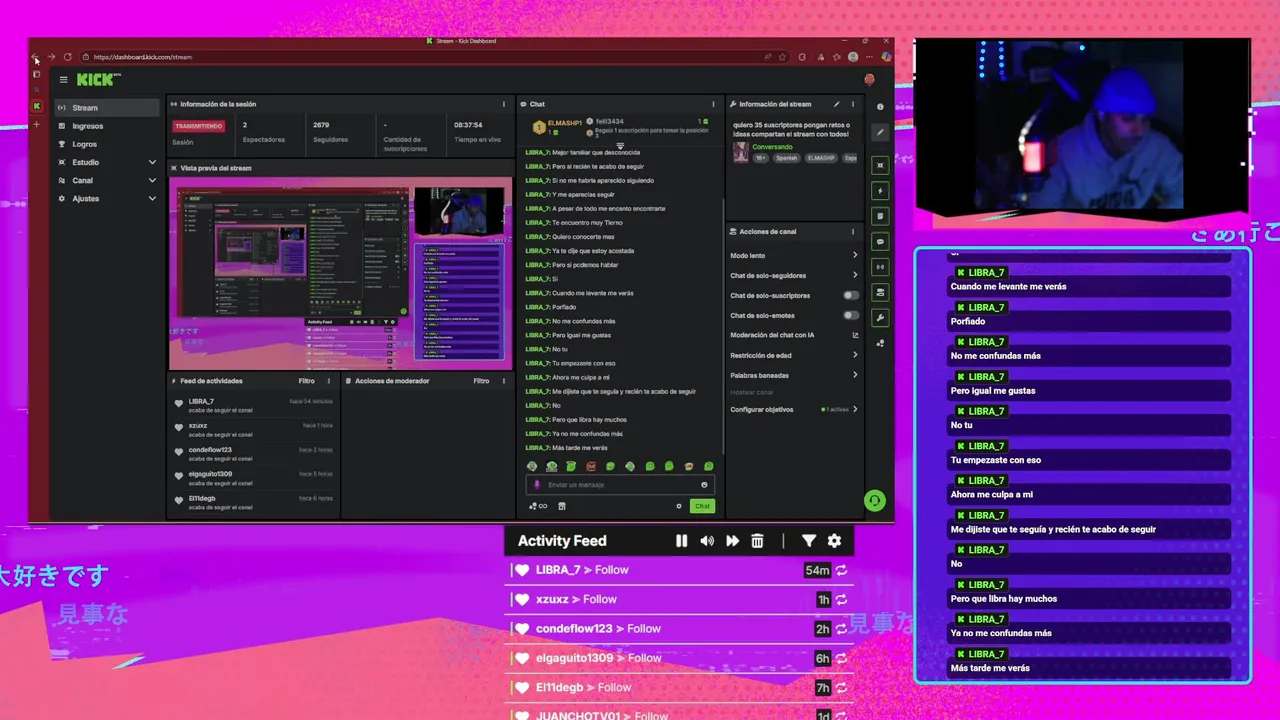Open Modo lento options

[794, 256]
